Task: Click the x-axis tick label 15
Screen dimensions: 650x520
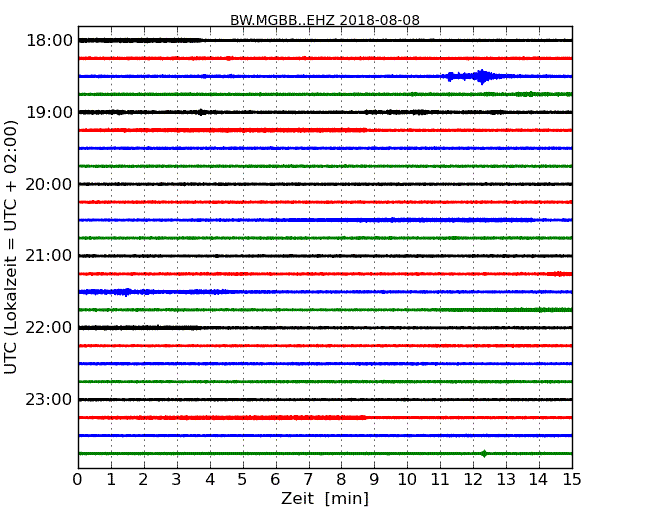Action: (x=572, y=480)
